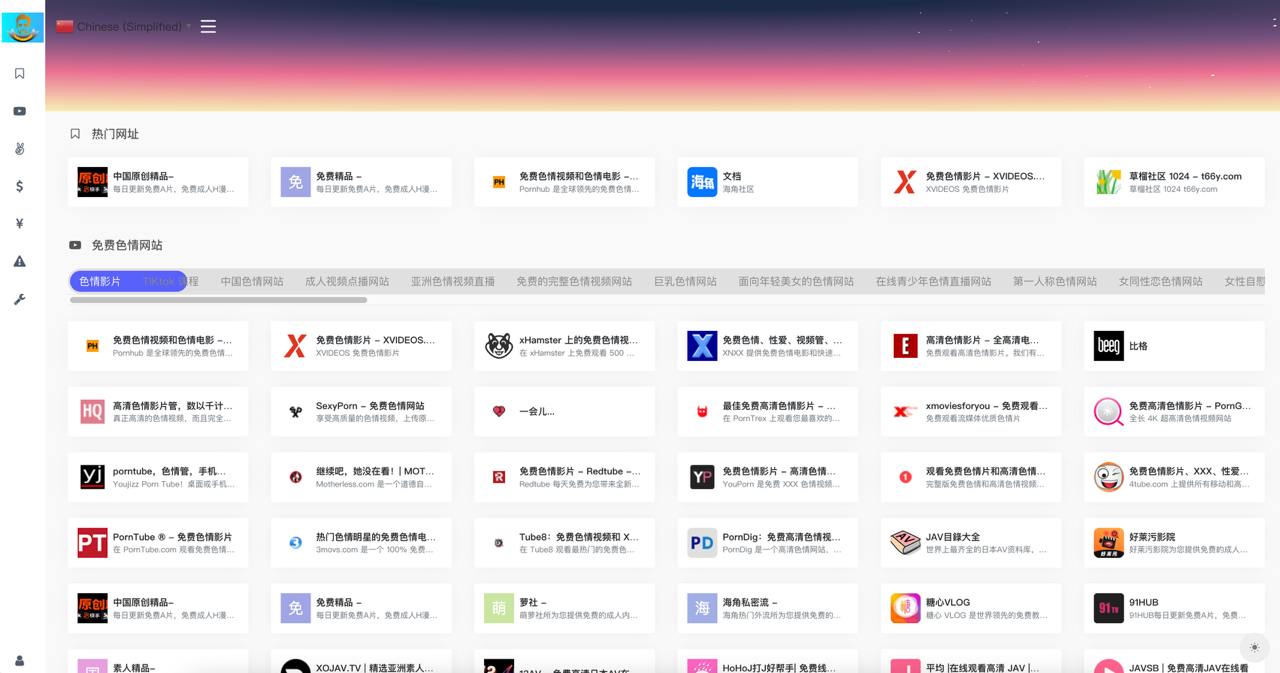Click the 免费色情网站 section heading
1280x673 pixels.
[x=127, y=245]
